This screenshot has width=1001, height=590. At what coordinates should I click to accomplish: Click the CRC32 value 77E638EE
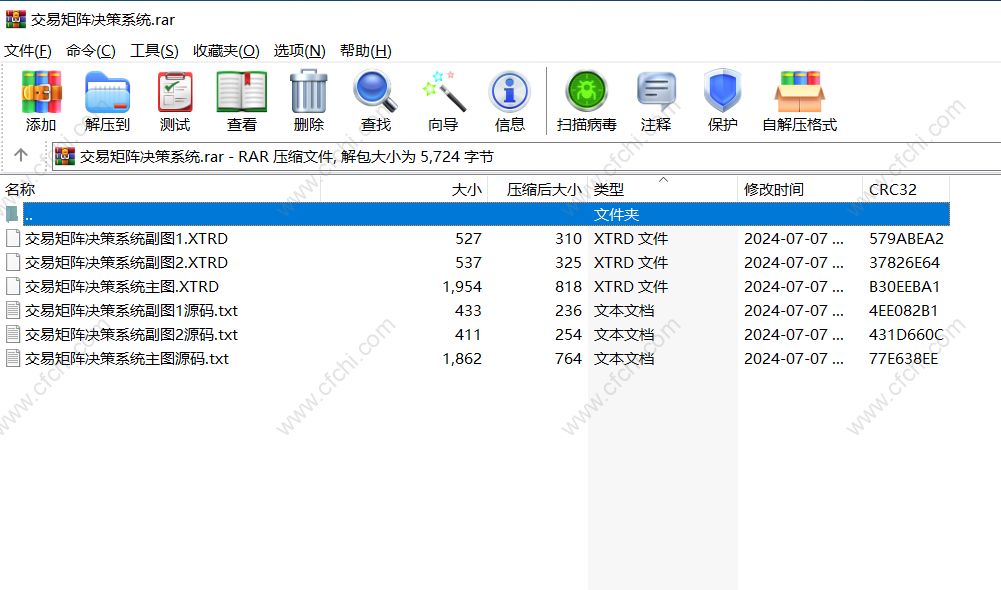tap(903, 358)
